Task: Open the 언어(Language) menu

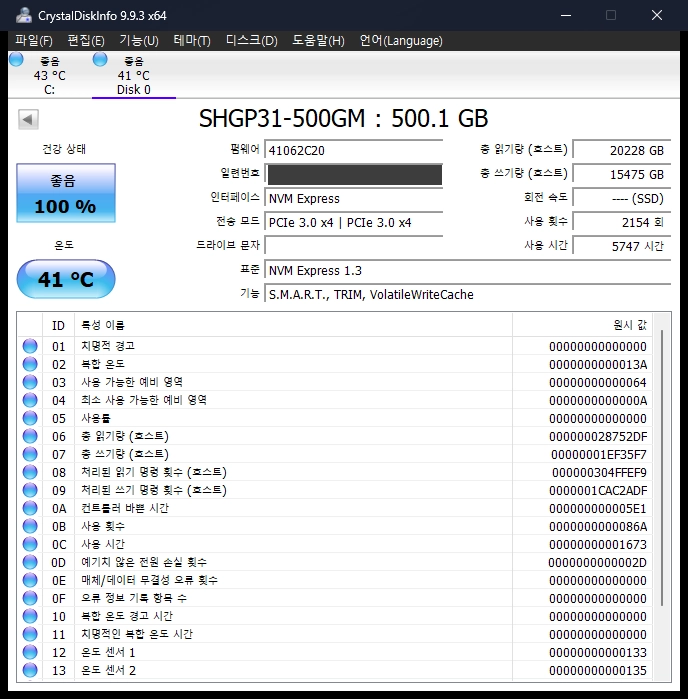Action: [401, 41]
